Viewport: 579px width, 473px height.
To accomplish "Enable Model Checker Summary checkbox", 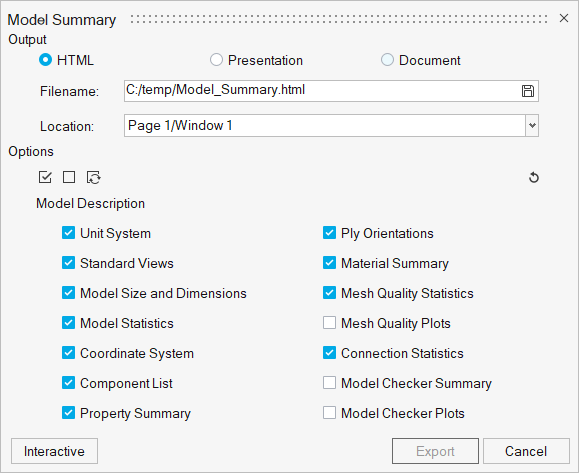I will 329,383.
